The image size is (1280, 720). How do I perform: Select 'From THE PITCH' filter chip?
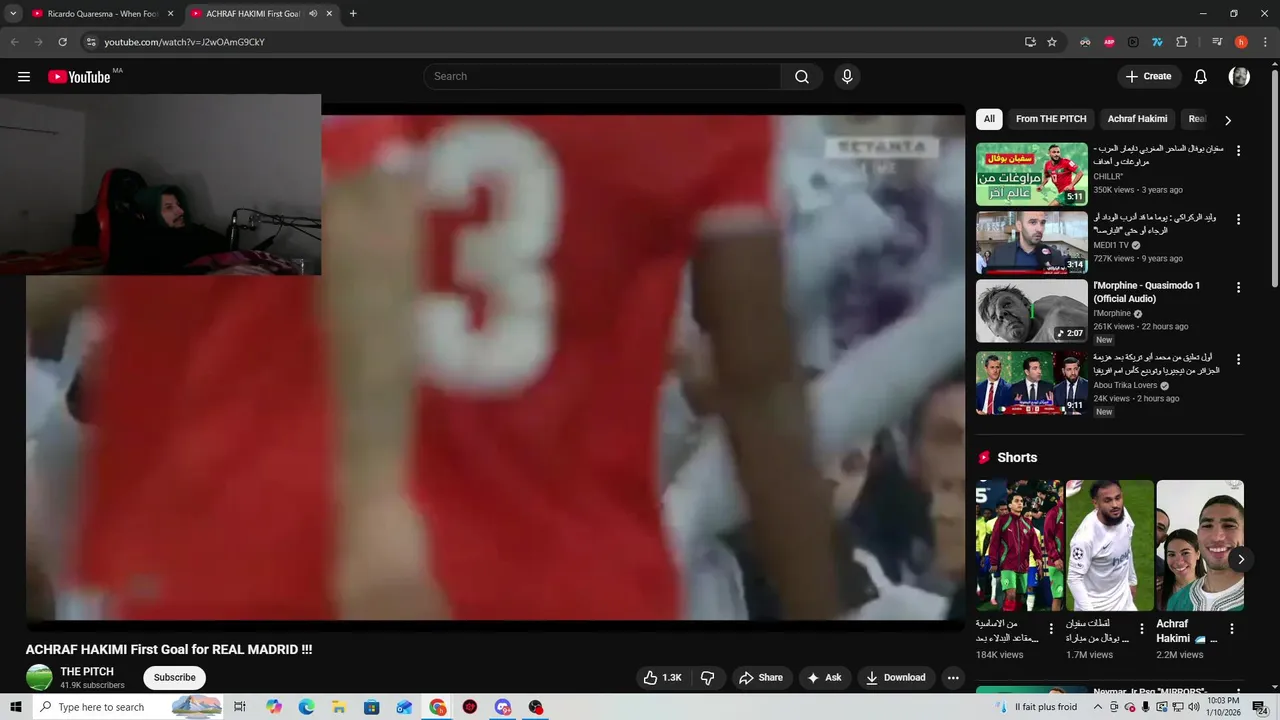click(1051, 119)
